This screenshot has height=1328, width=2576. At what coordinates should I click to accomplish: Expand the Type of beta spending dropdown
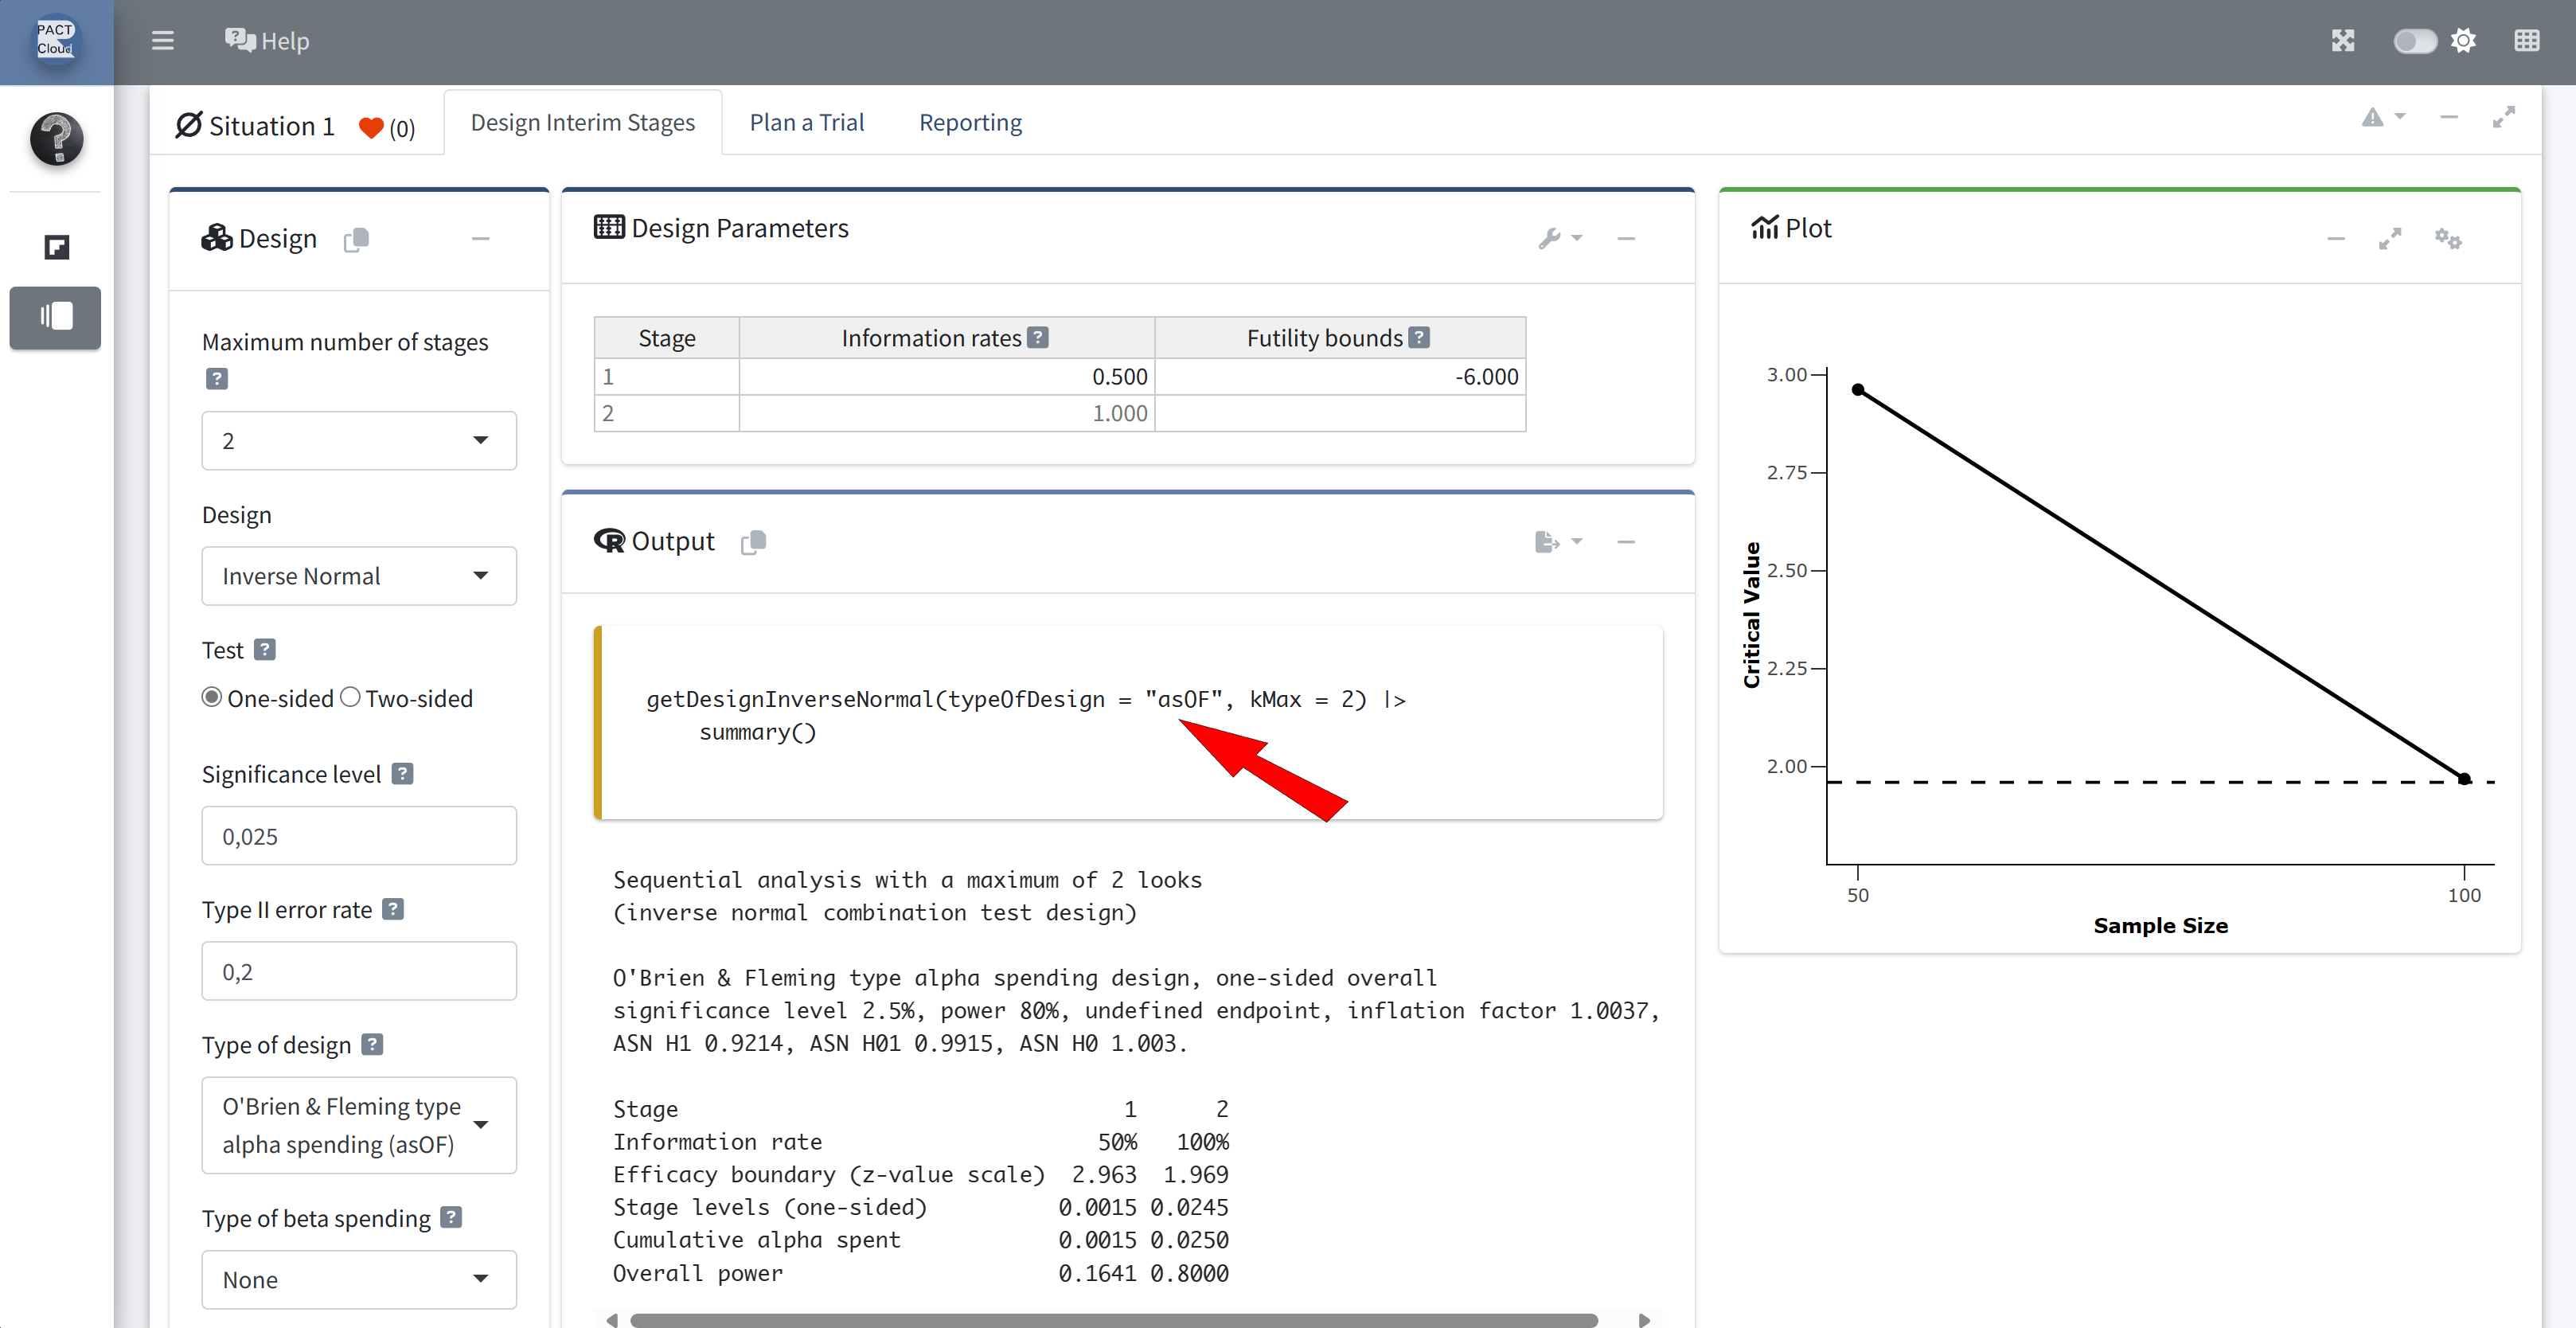359,1279
